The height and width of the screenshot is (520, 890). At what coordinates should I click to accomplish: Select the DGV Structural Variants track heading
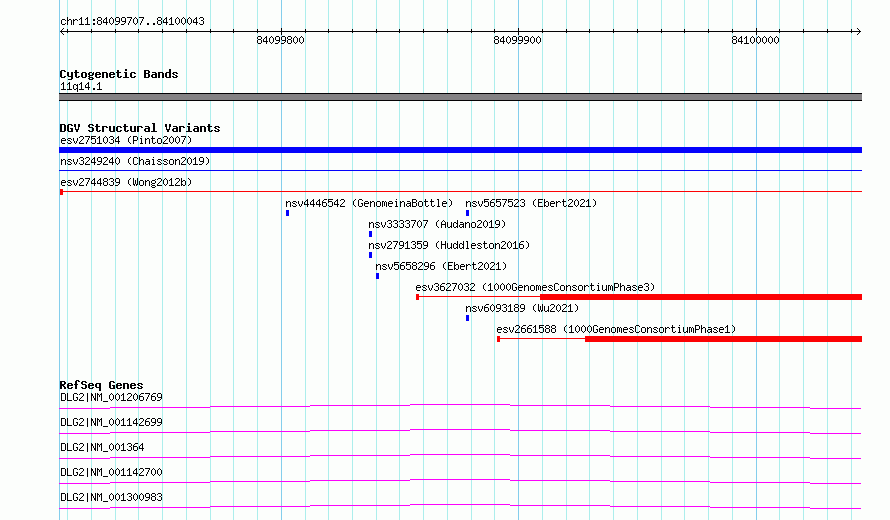coord(140,128)
